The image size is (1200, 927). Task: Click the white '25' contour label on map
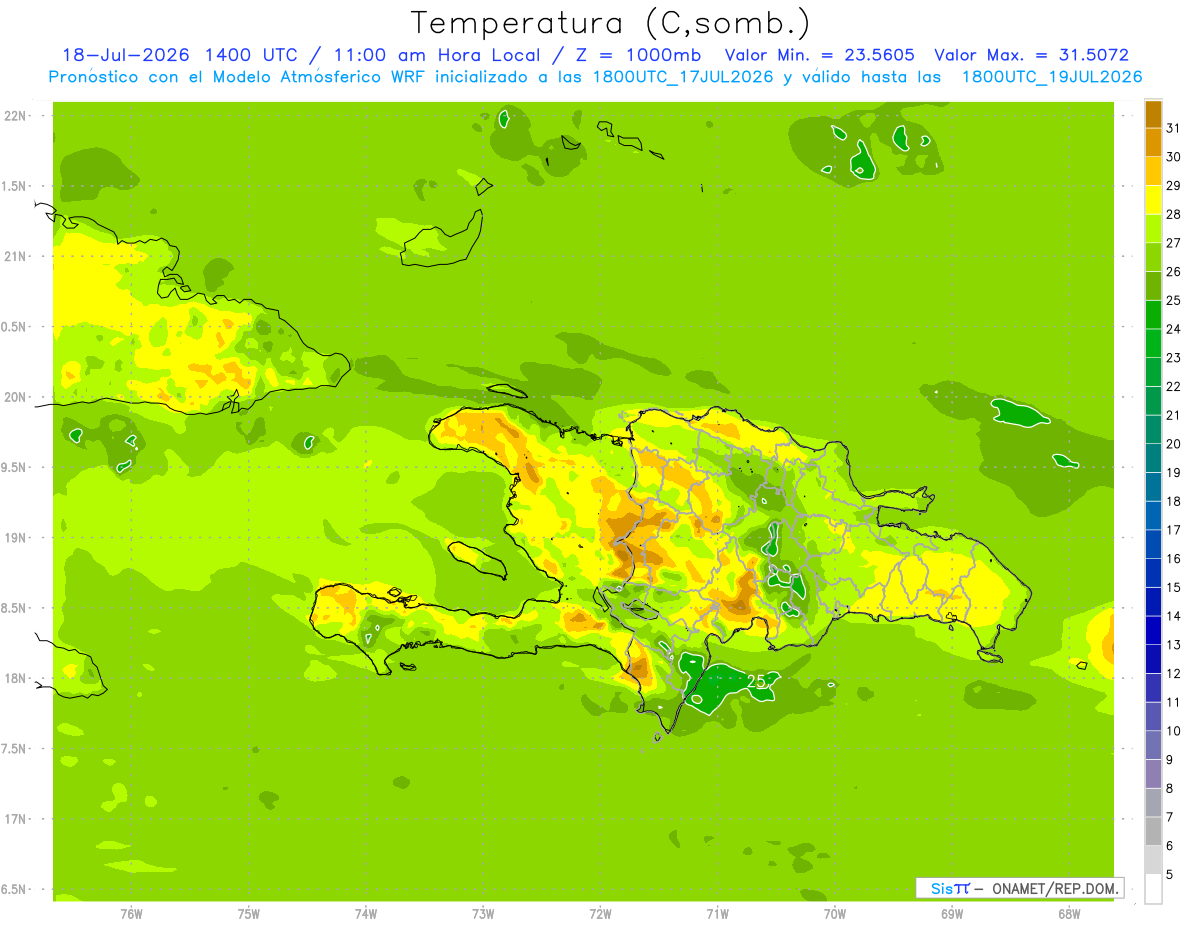point(757,681)
